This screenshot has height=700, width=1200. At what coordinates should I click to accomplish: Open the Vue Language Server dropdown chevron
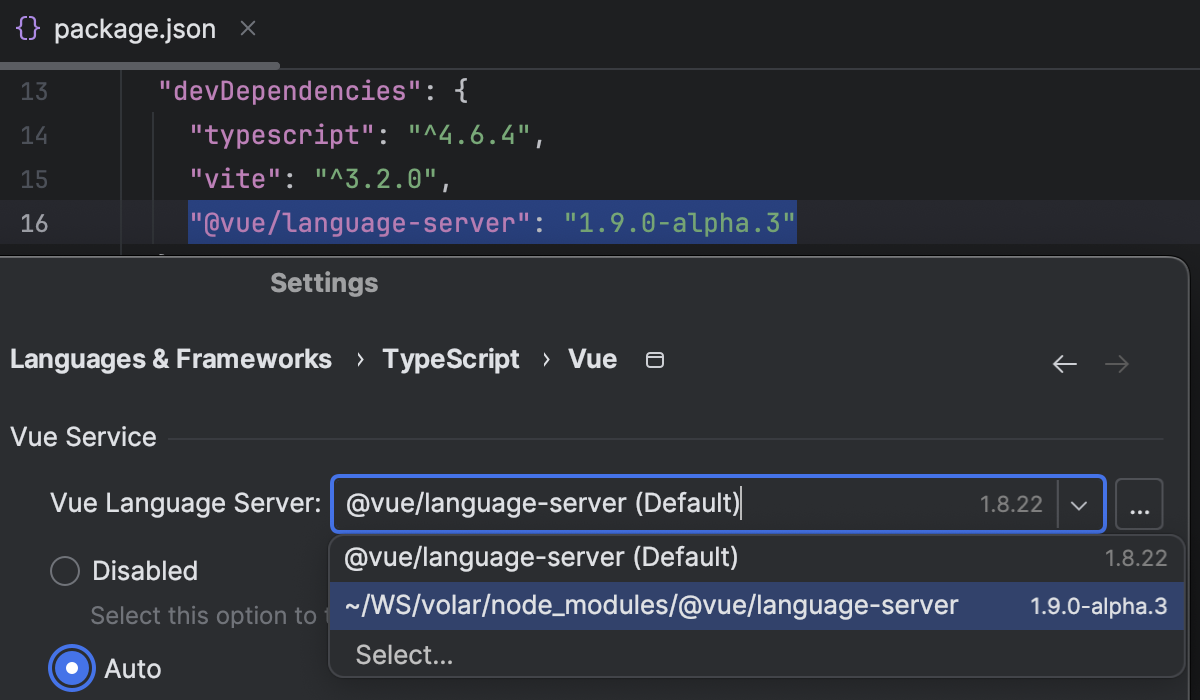click(x=1079, y=504)
